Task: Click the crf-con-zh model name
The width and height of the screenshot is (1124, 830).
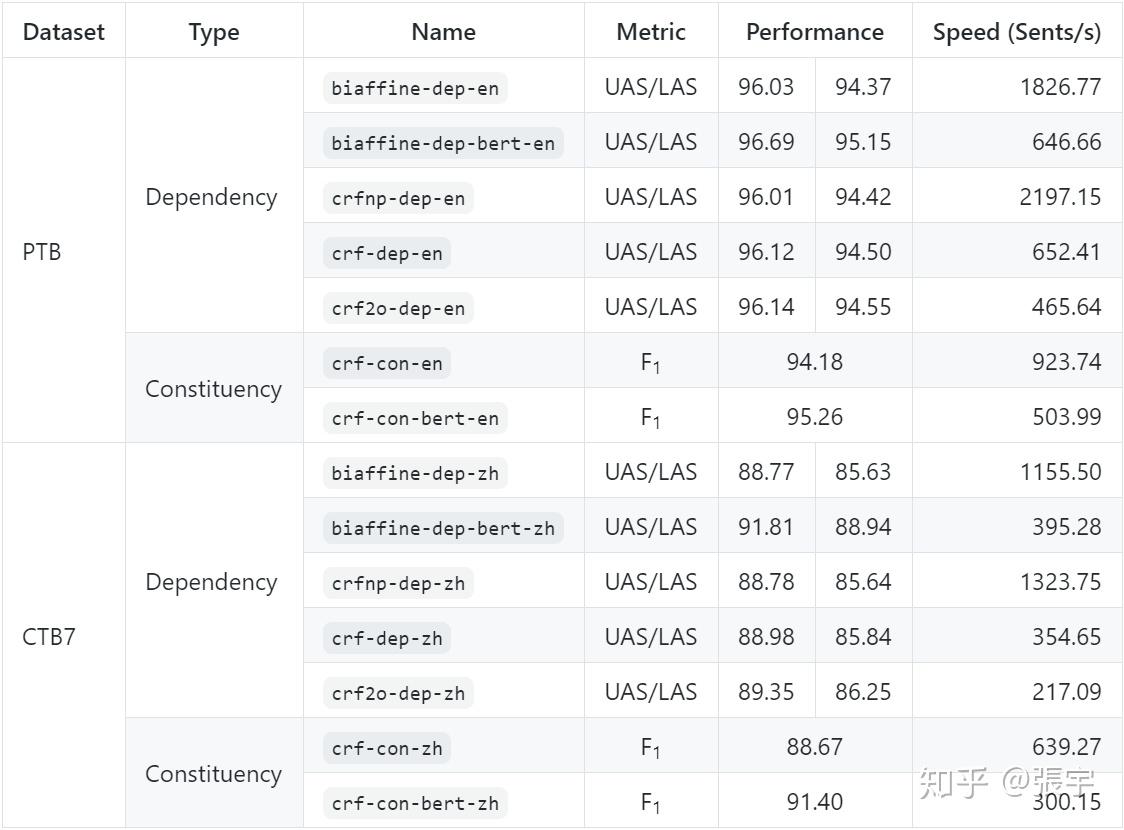Action: point(387,748)
